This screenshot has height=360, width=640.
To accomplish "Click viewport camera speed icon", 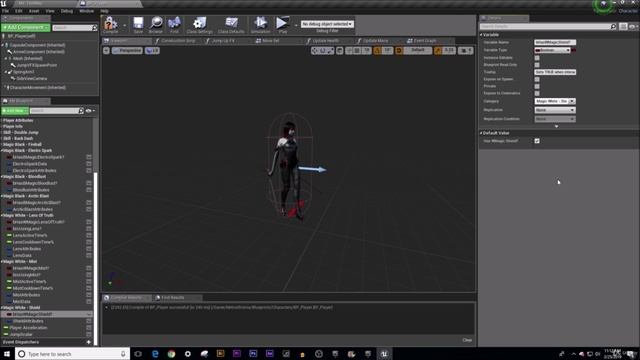I will (465, 51).
